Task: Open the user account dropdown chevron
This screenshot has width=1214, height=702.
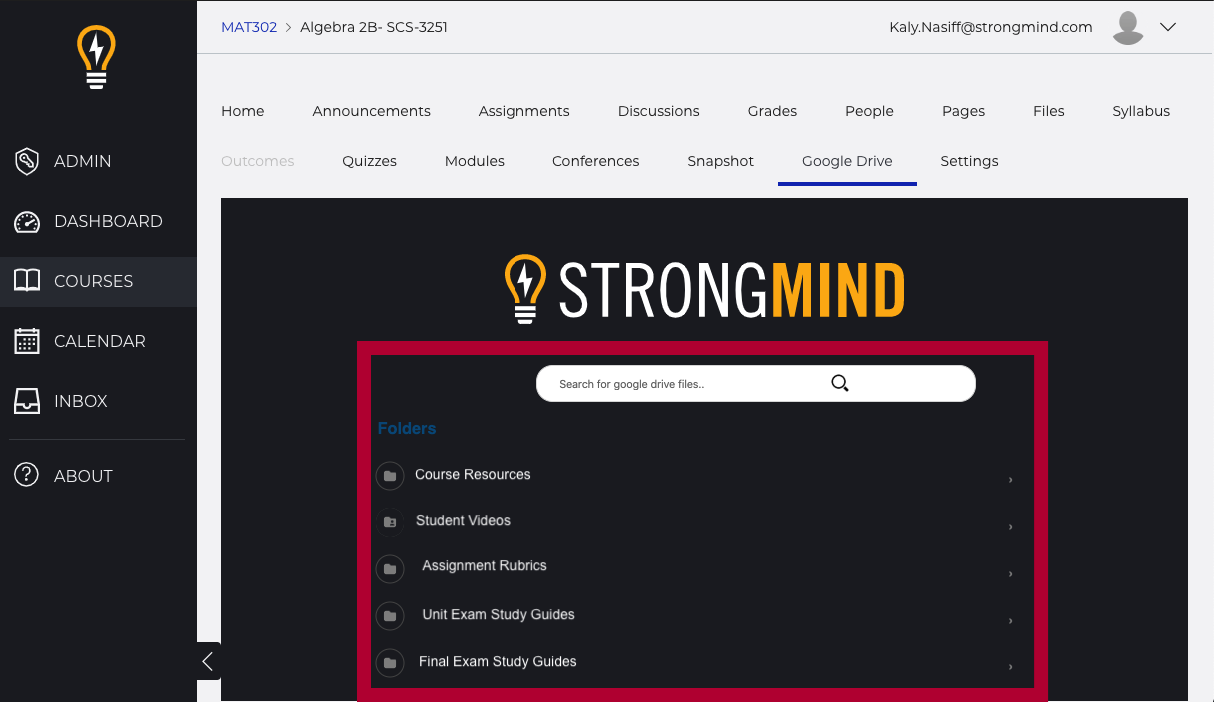Action: tap(1168, 27)
